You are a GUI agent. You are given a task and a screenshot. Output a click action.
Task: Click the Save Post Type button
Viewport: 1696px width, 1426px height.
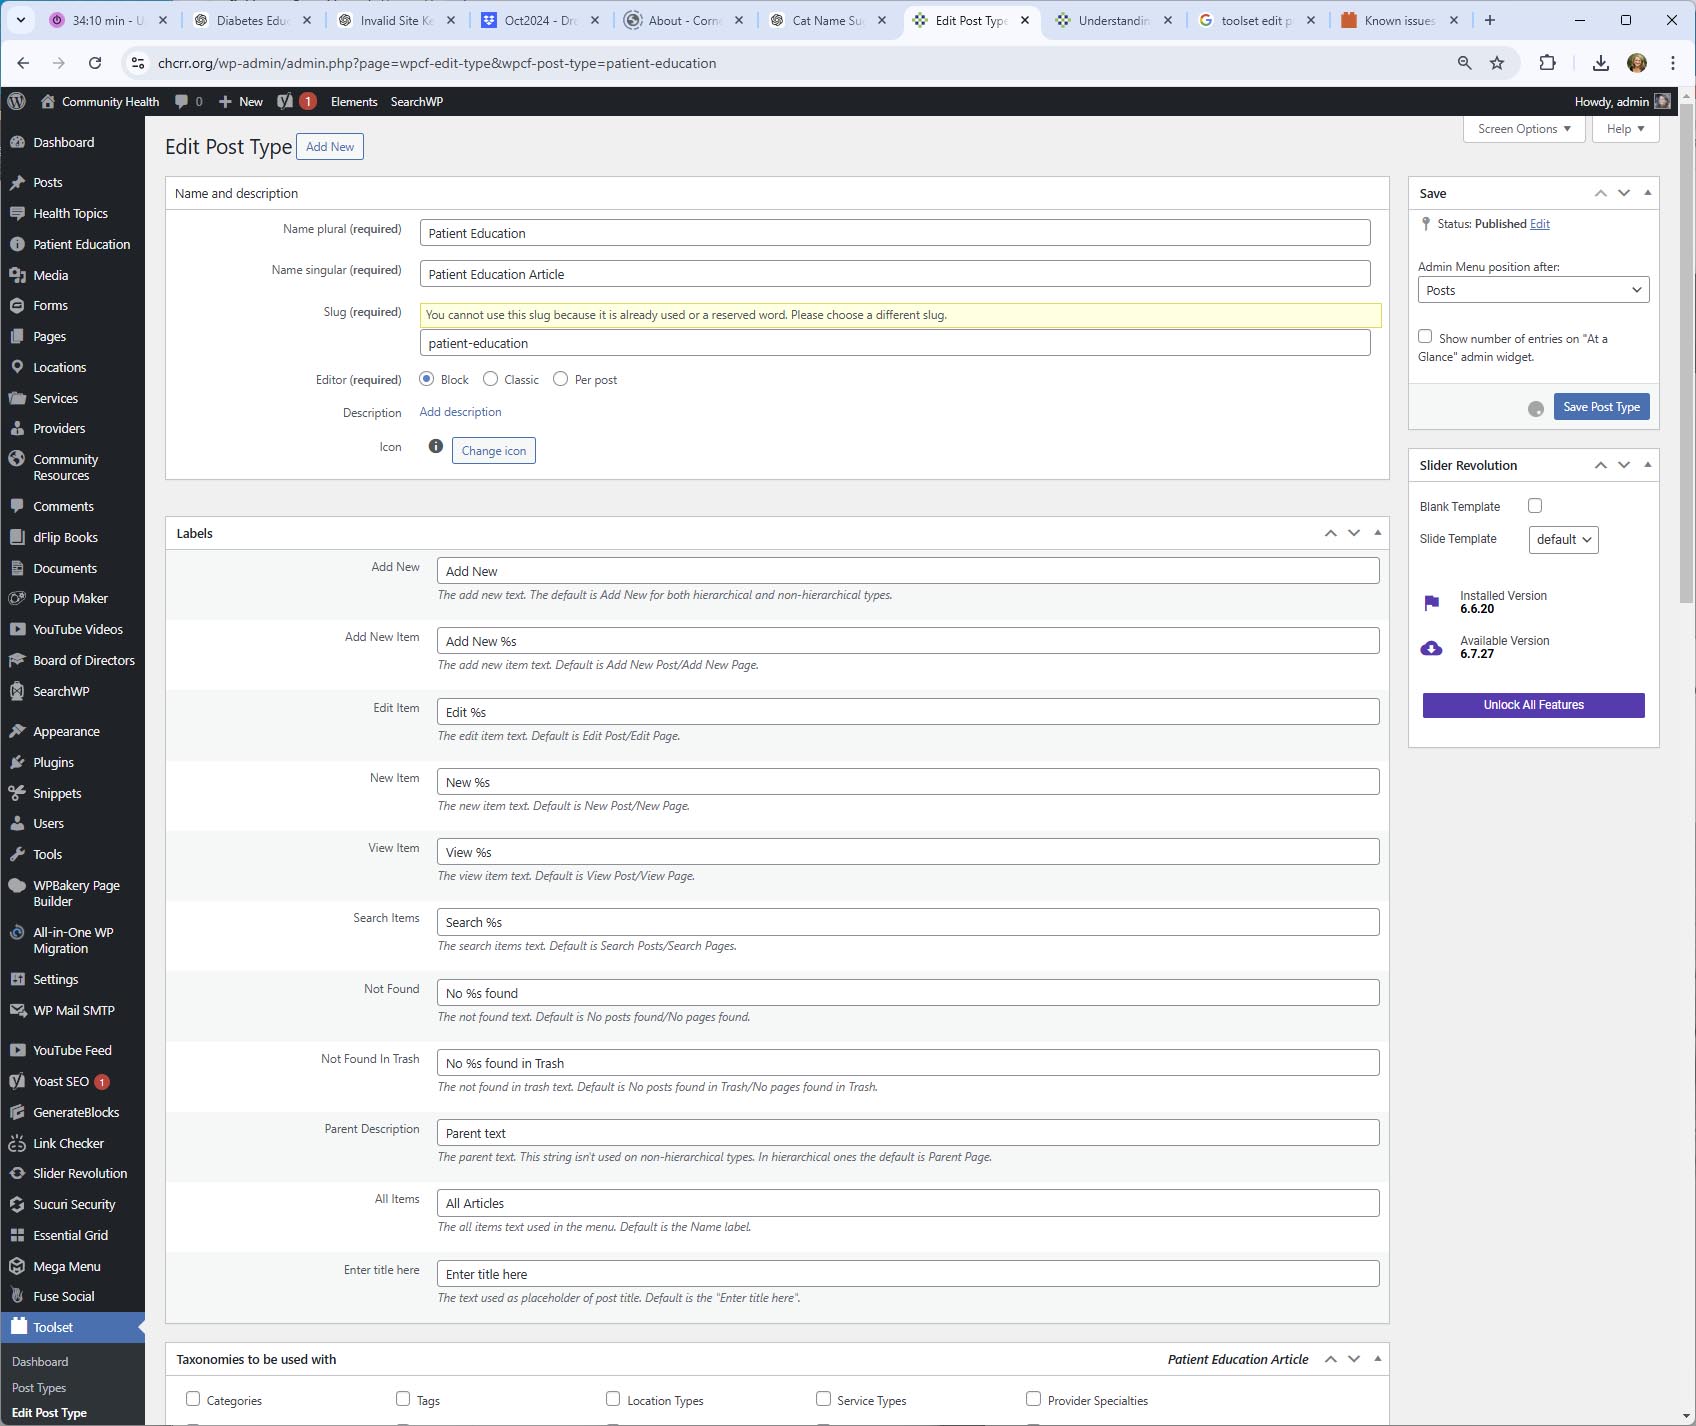1601,407
